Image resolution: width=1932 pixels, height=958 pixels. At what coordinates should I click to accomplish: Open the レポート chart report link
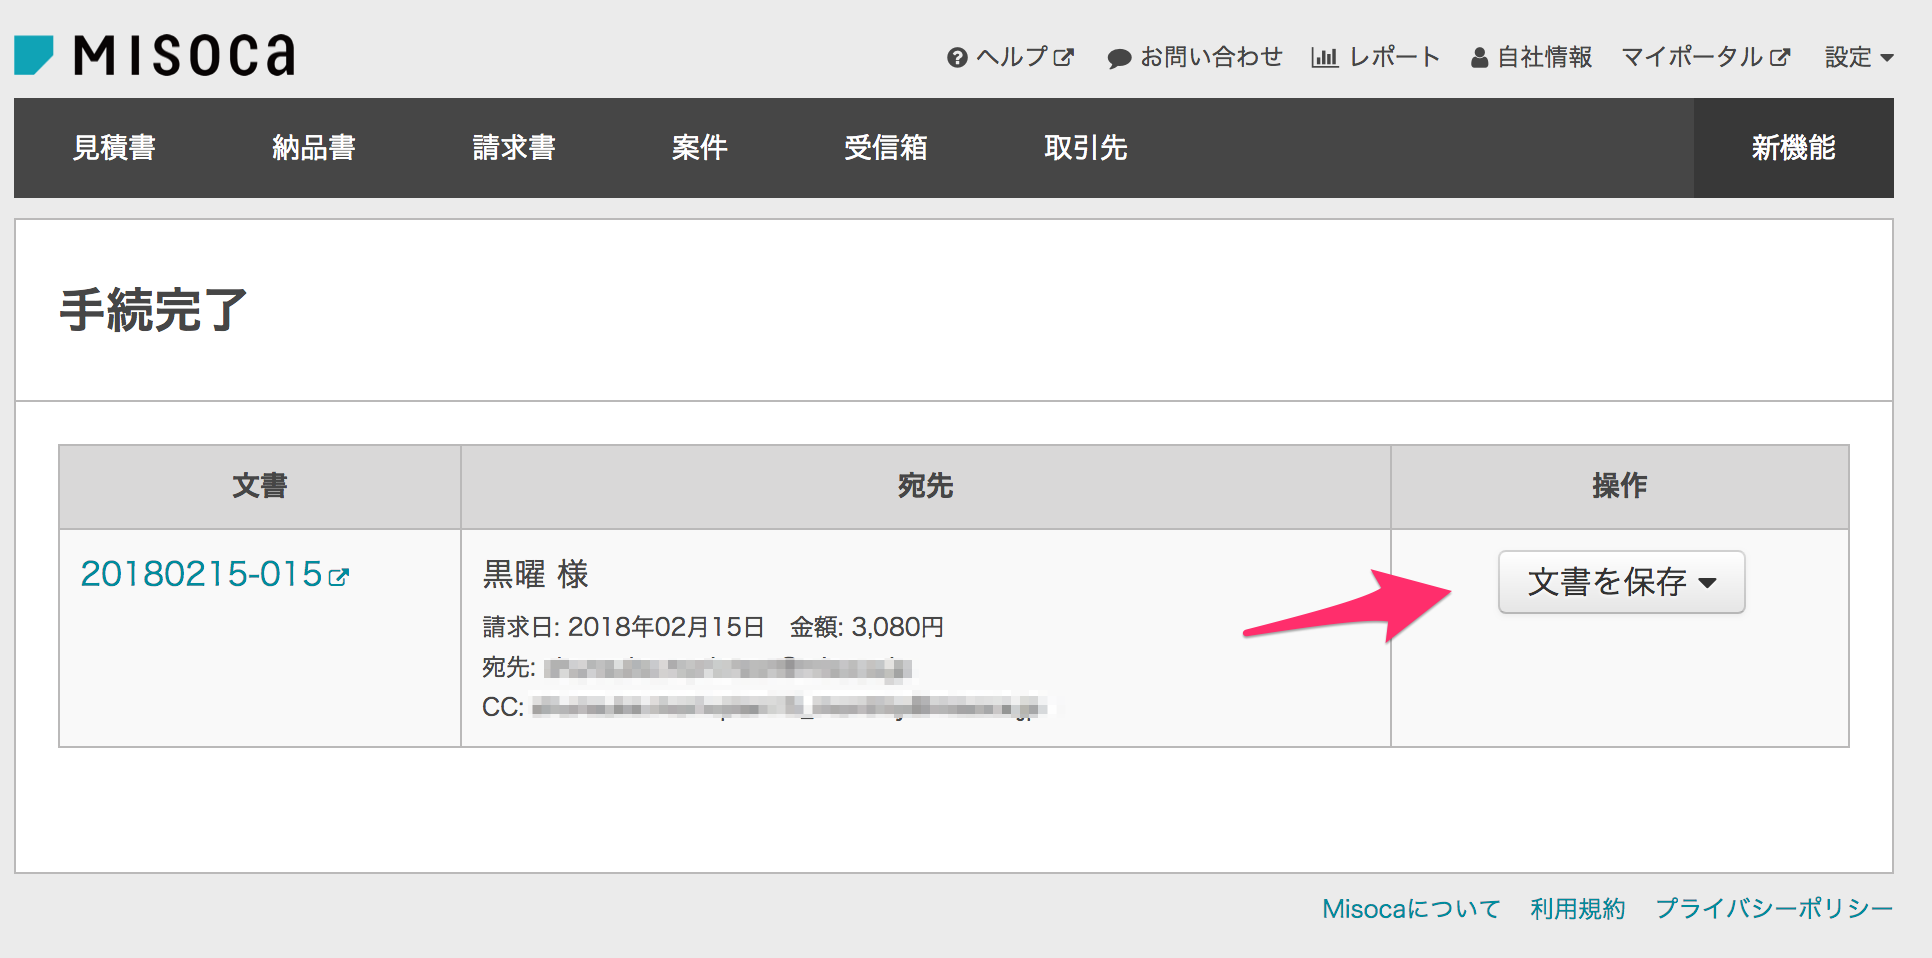click(1376, 57)
